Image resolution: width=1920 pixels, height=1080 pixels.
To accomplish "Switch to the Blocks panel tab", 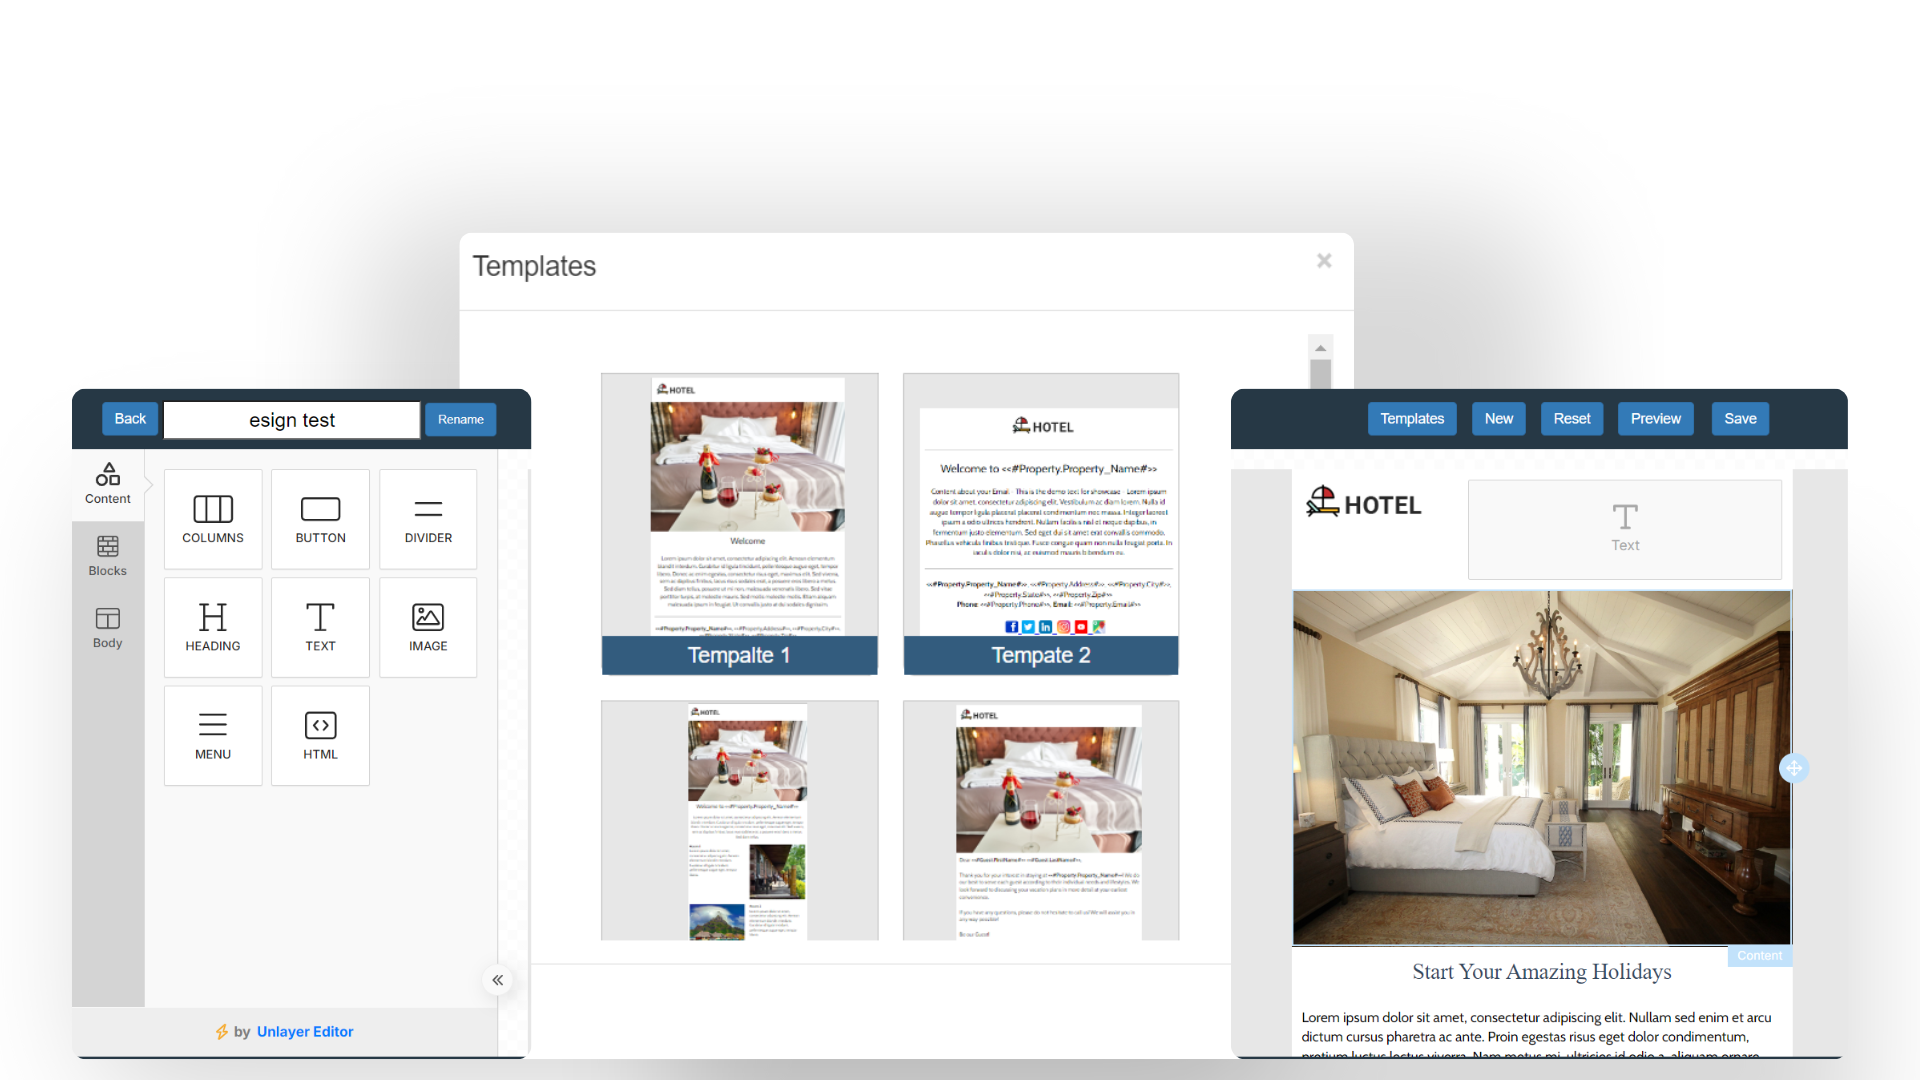I will 107,553.
